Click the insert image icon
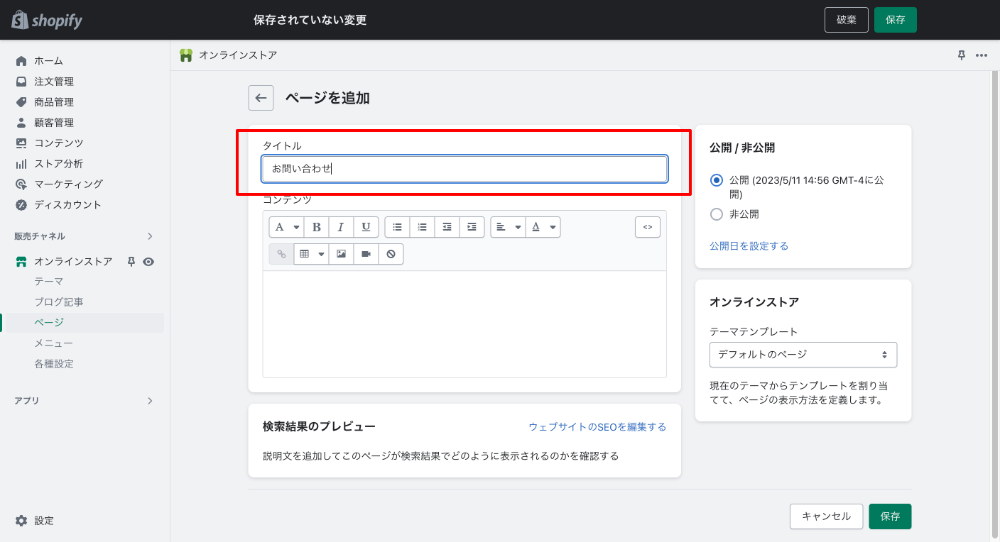The width and height of the screenshot is (1000, 542). (x=341, y=254)
